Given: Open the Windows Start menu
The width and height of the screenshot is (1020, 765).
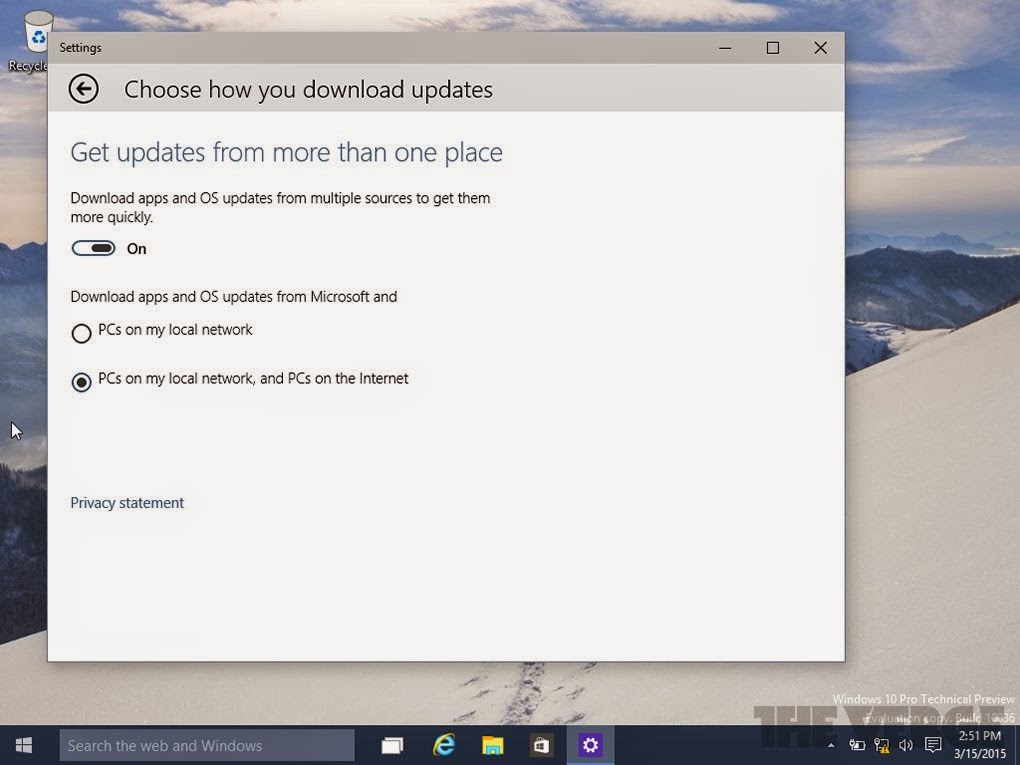Looking at the screenshot, I should [24, 745].
